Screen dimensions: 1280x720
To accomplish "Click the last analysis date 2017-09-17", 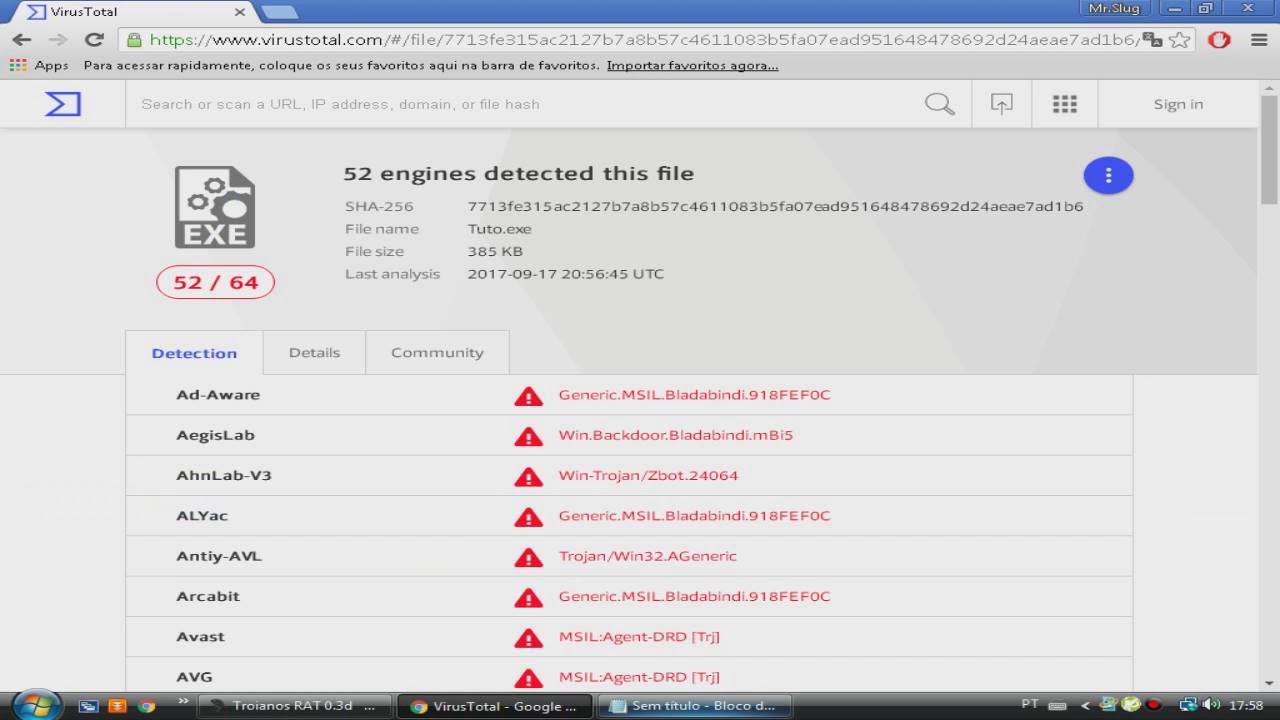I will point(565,274).
